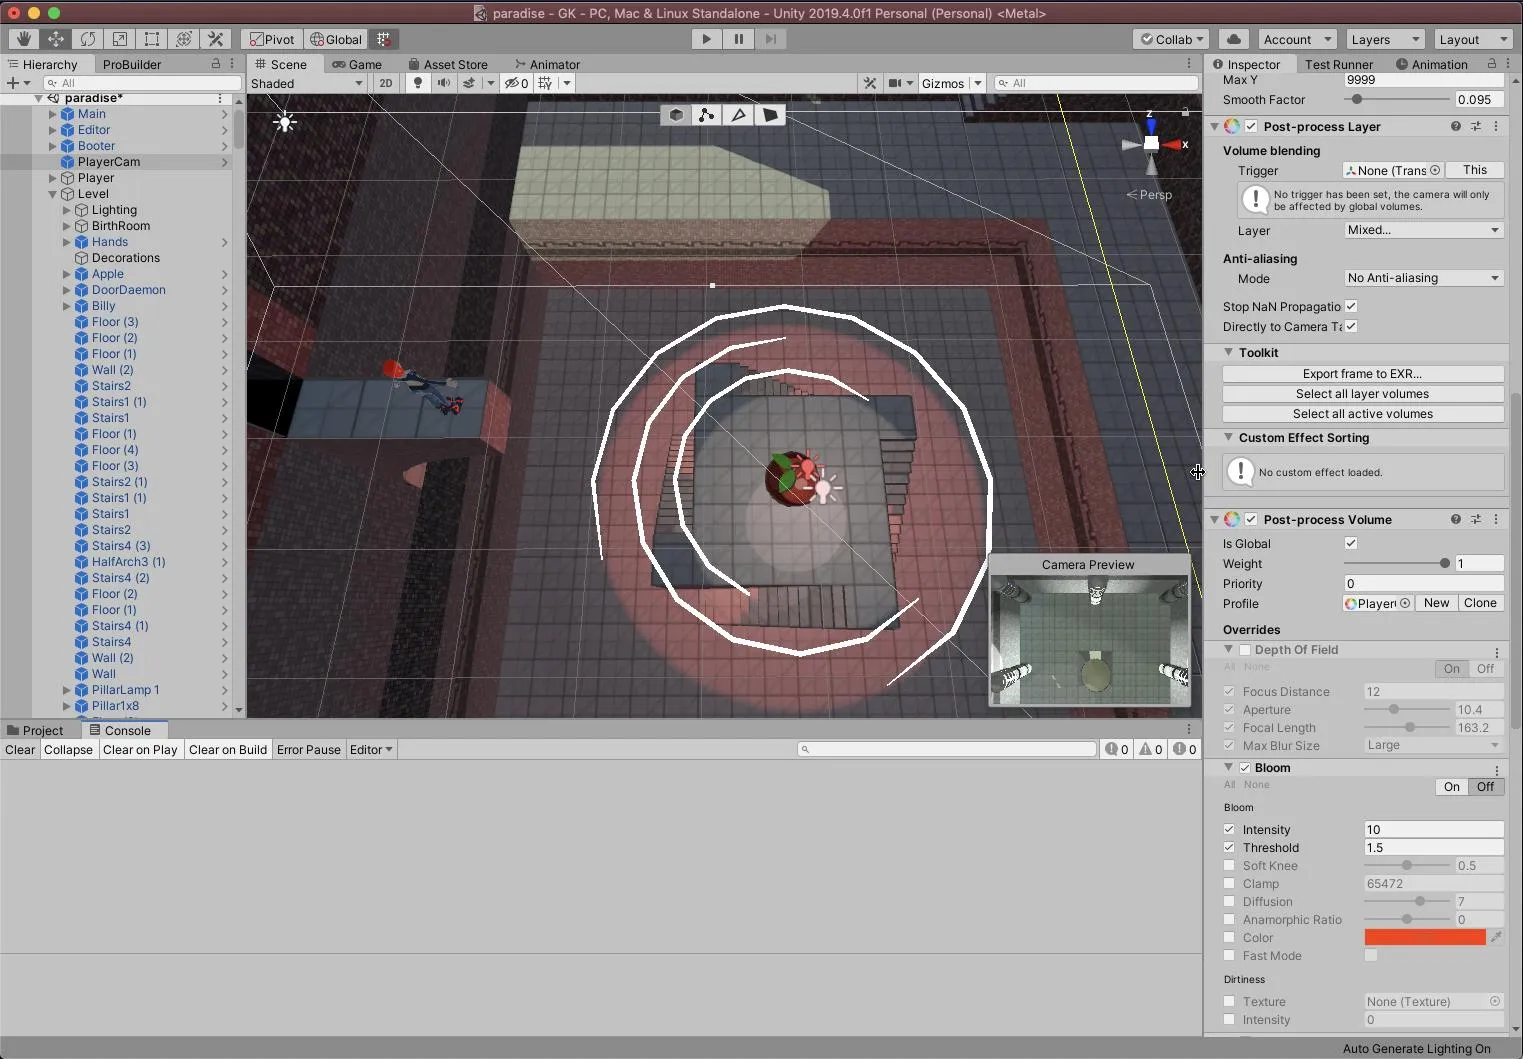The image size is (1523, 1059).
Task: Click Export frame to EXR button
Action: click(1362, 373)
